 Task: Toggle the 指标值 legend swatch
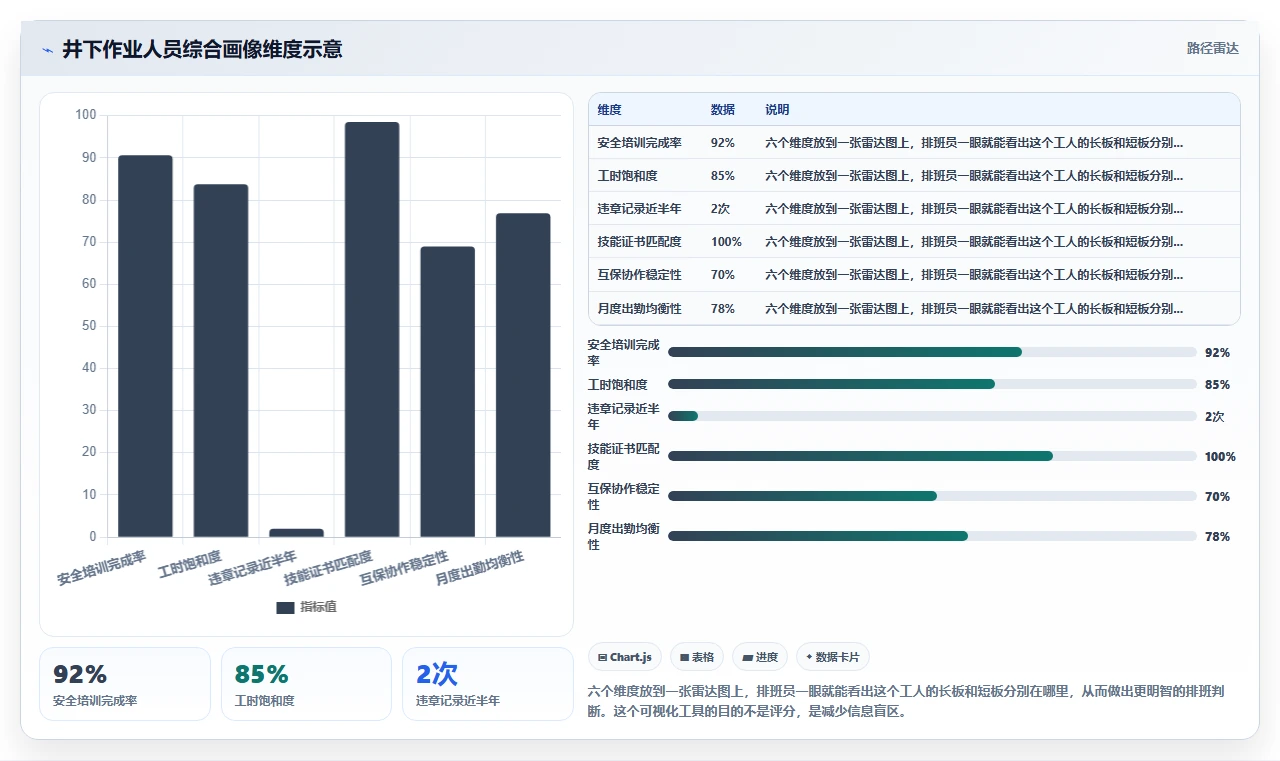285,607
